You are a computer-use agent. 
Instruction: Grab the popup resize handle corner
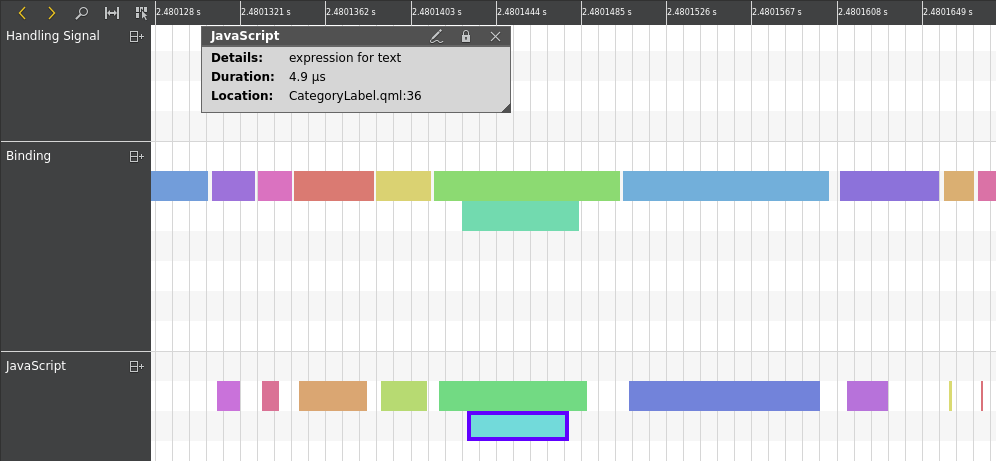coord(506,108)
